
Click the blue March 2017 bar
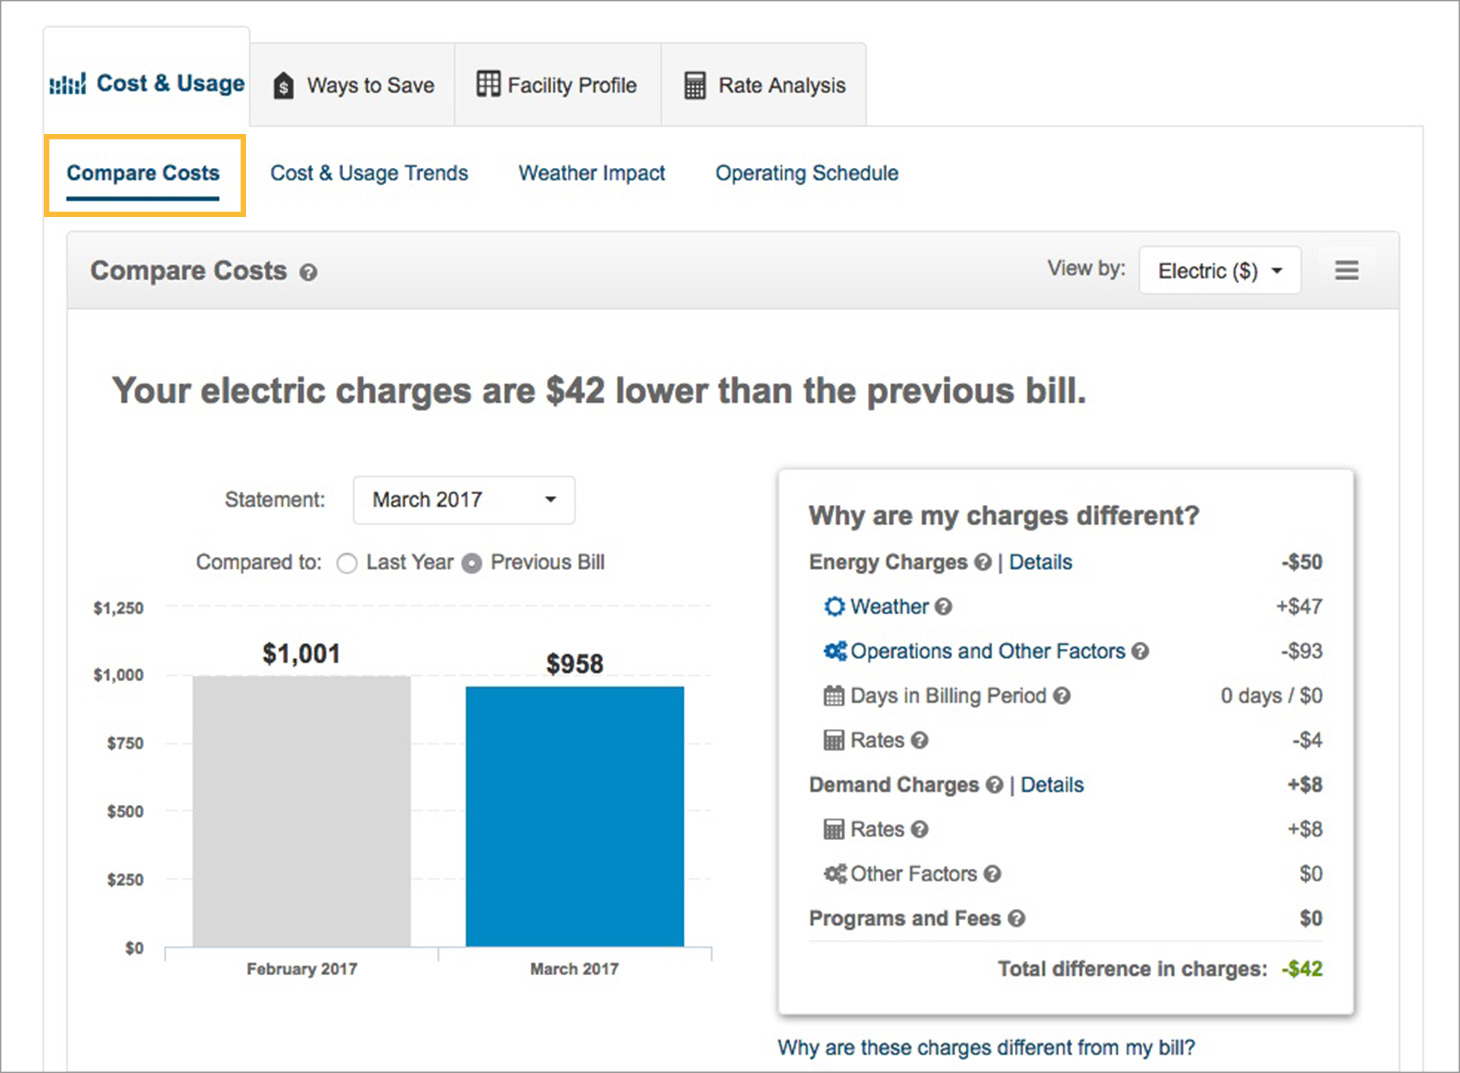[x=574, y=815]
